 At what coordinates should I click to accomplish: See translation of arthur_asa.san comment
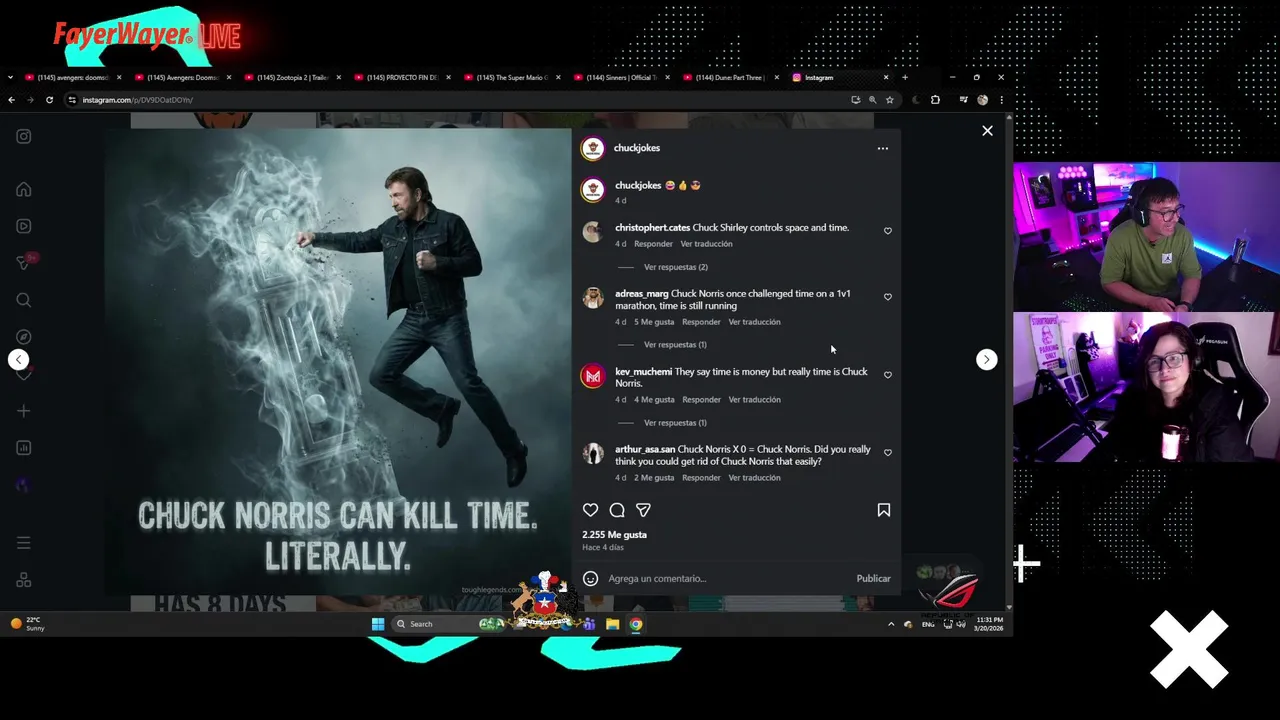tap(754, 478)
